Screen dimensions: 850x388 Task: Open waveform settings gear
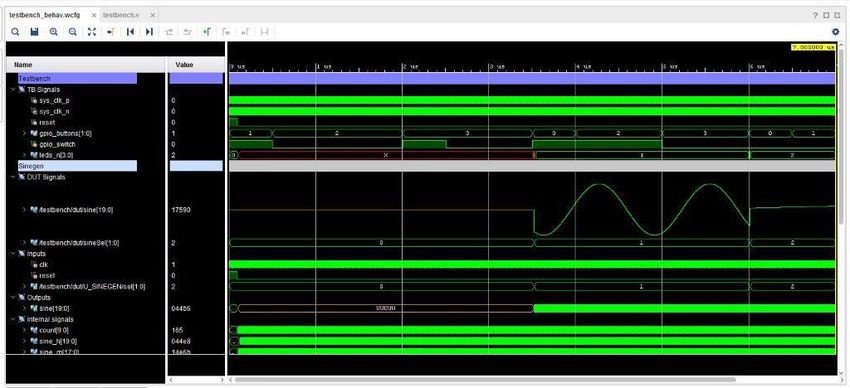click(835, 32)
